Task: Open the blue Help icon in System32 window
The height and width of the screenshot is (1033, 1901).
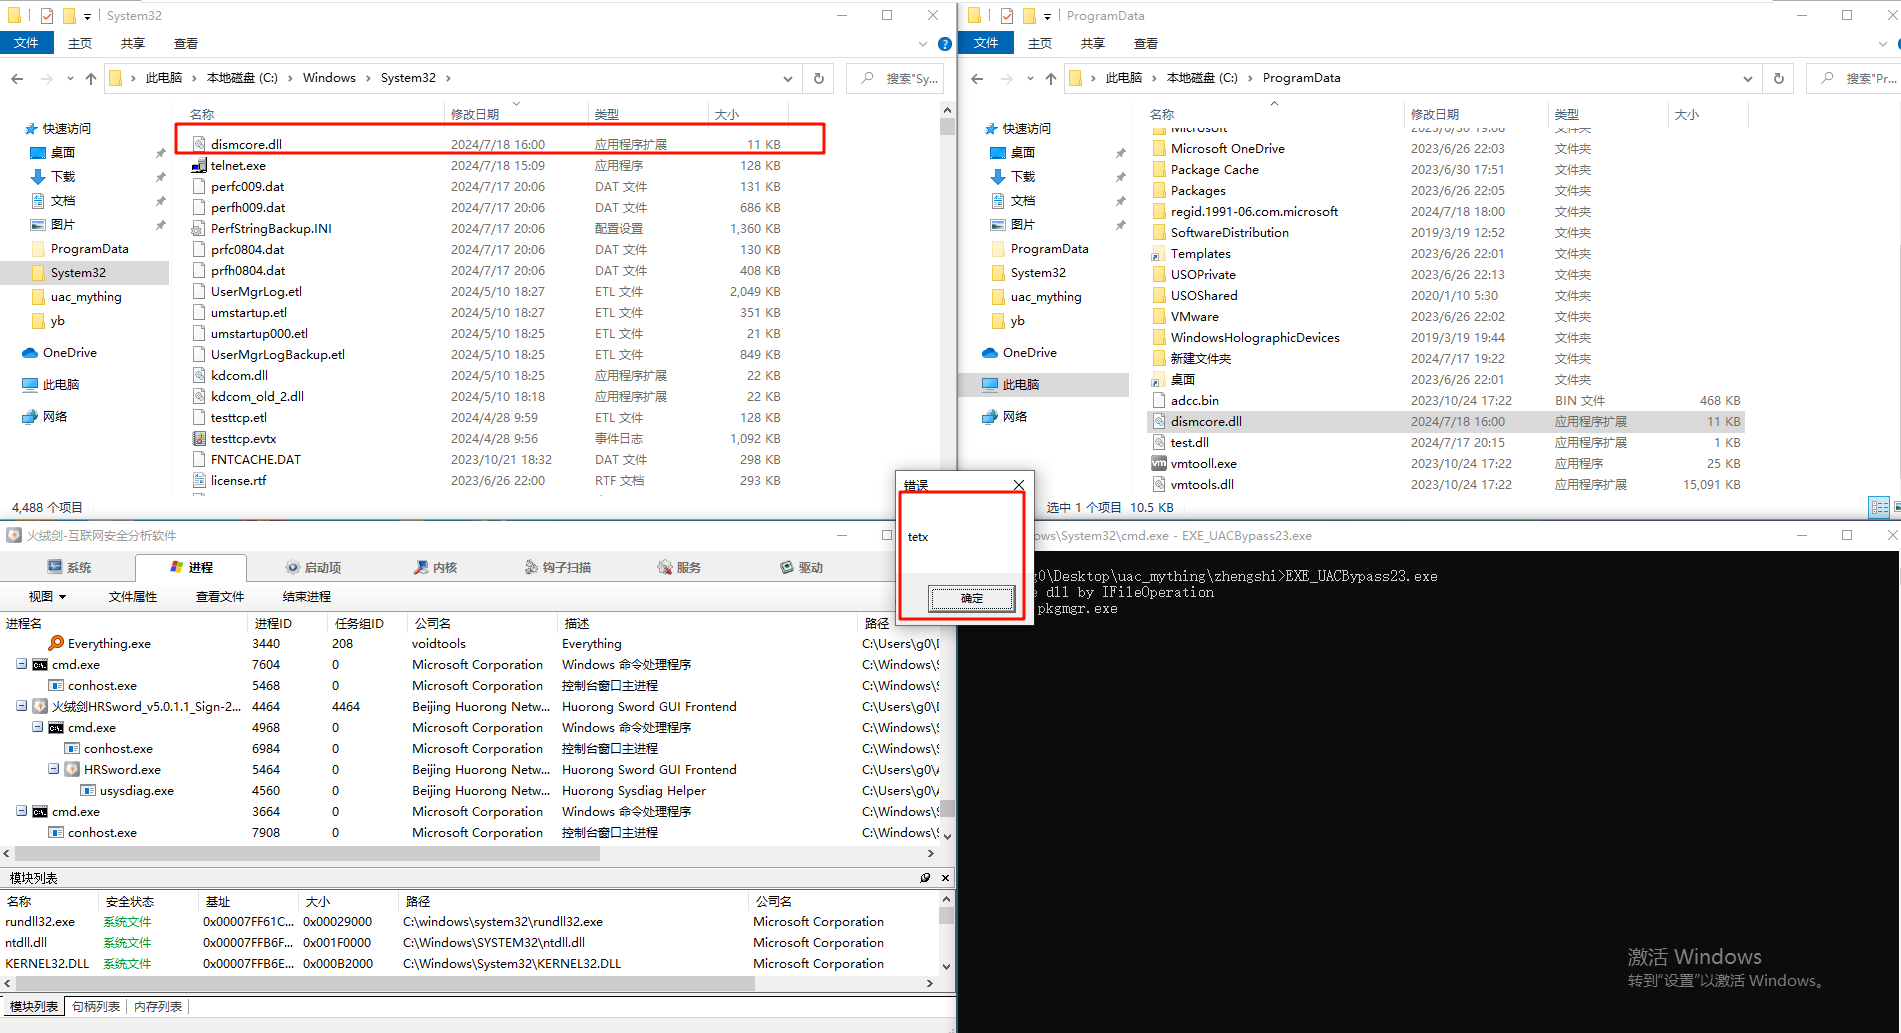Action: click(944, 44)
